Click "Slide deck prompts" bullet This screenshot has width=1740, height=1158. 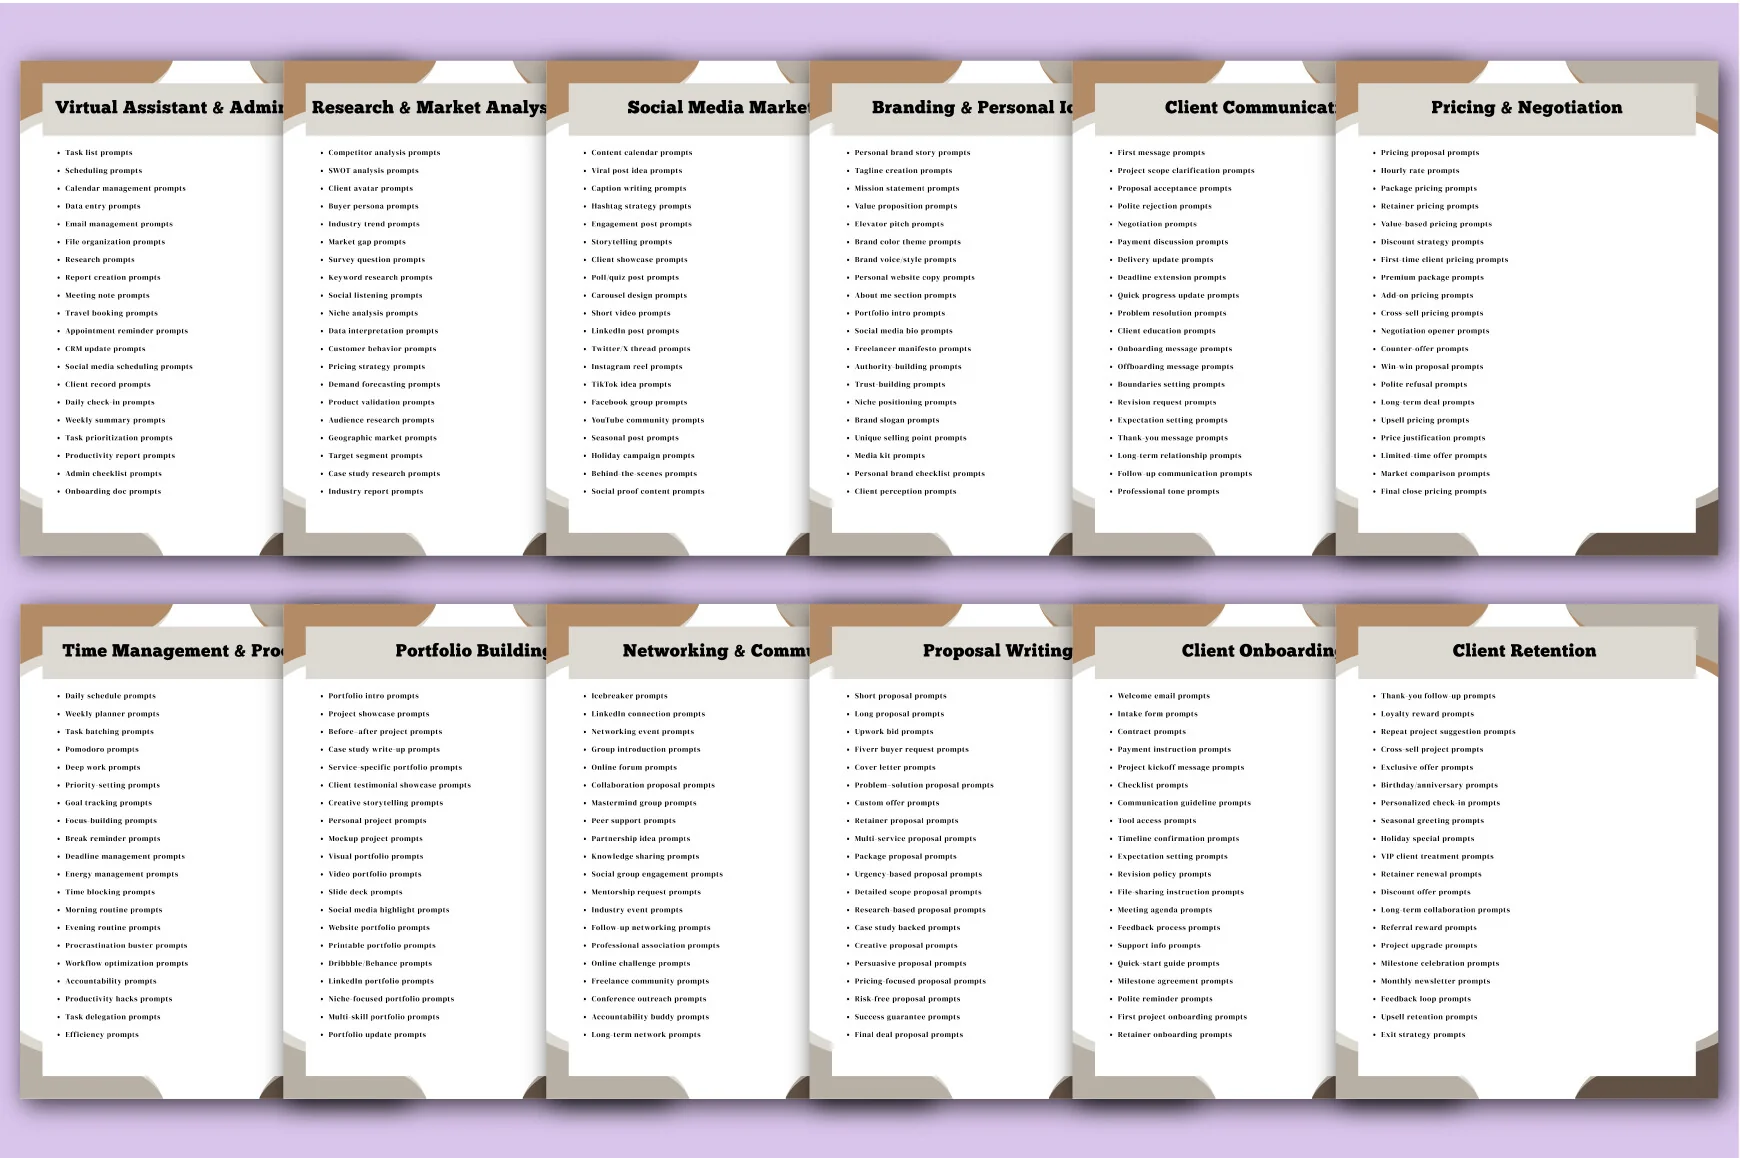click(365, 893)
